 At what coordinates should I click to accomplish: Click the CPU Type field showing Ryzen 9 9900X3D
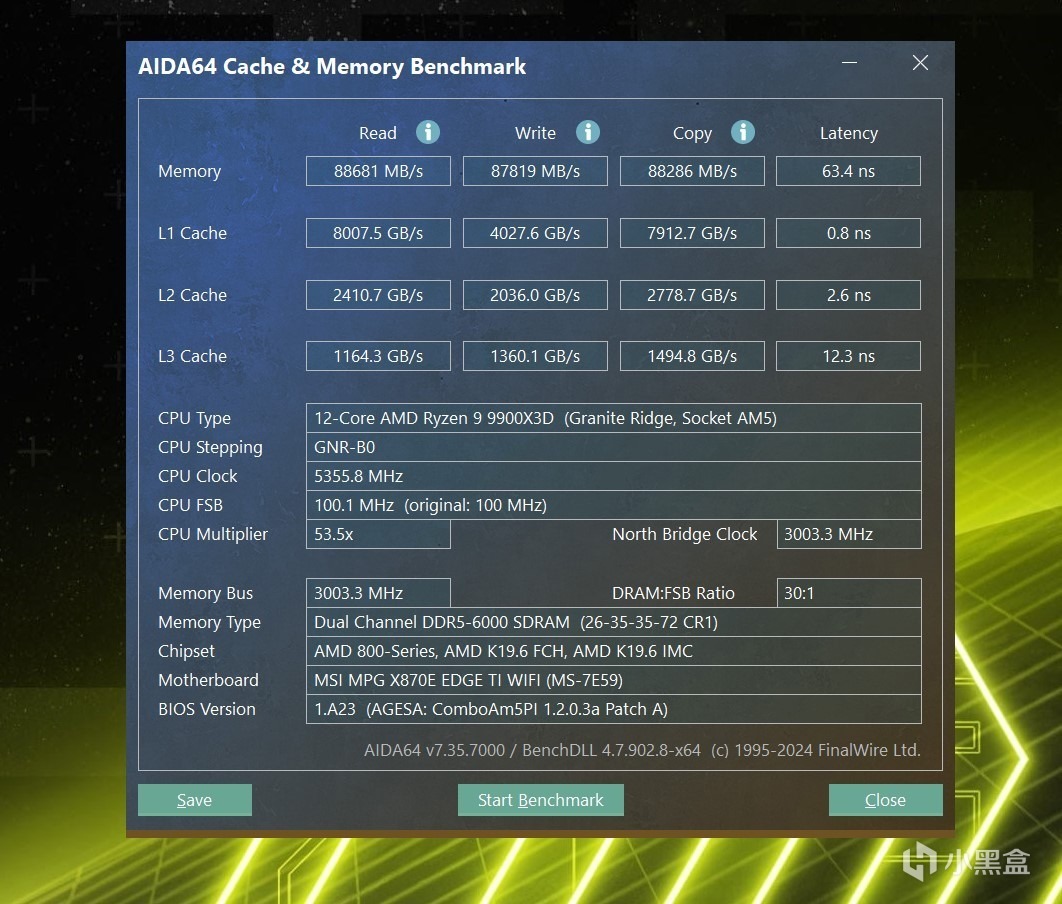[x=614, y=418]
